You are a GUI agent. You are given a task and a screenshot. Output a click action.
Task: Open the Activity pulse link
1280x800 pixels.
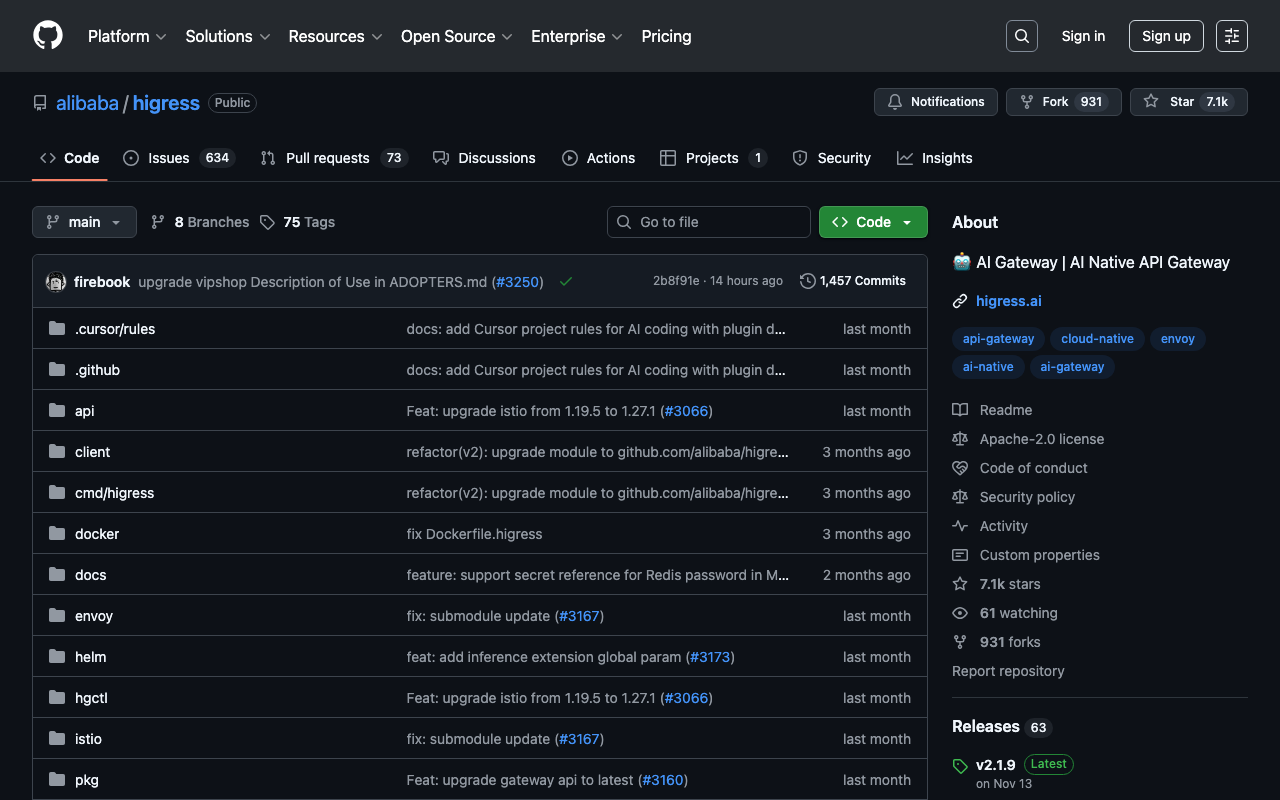point(1003,526)
